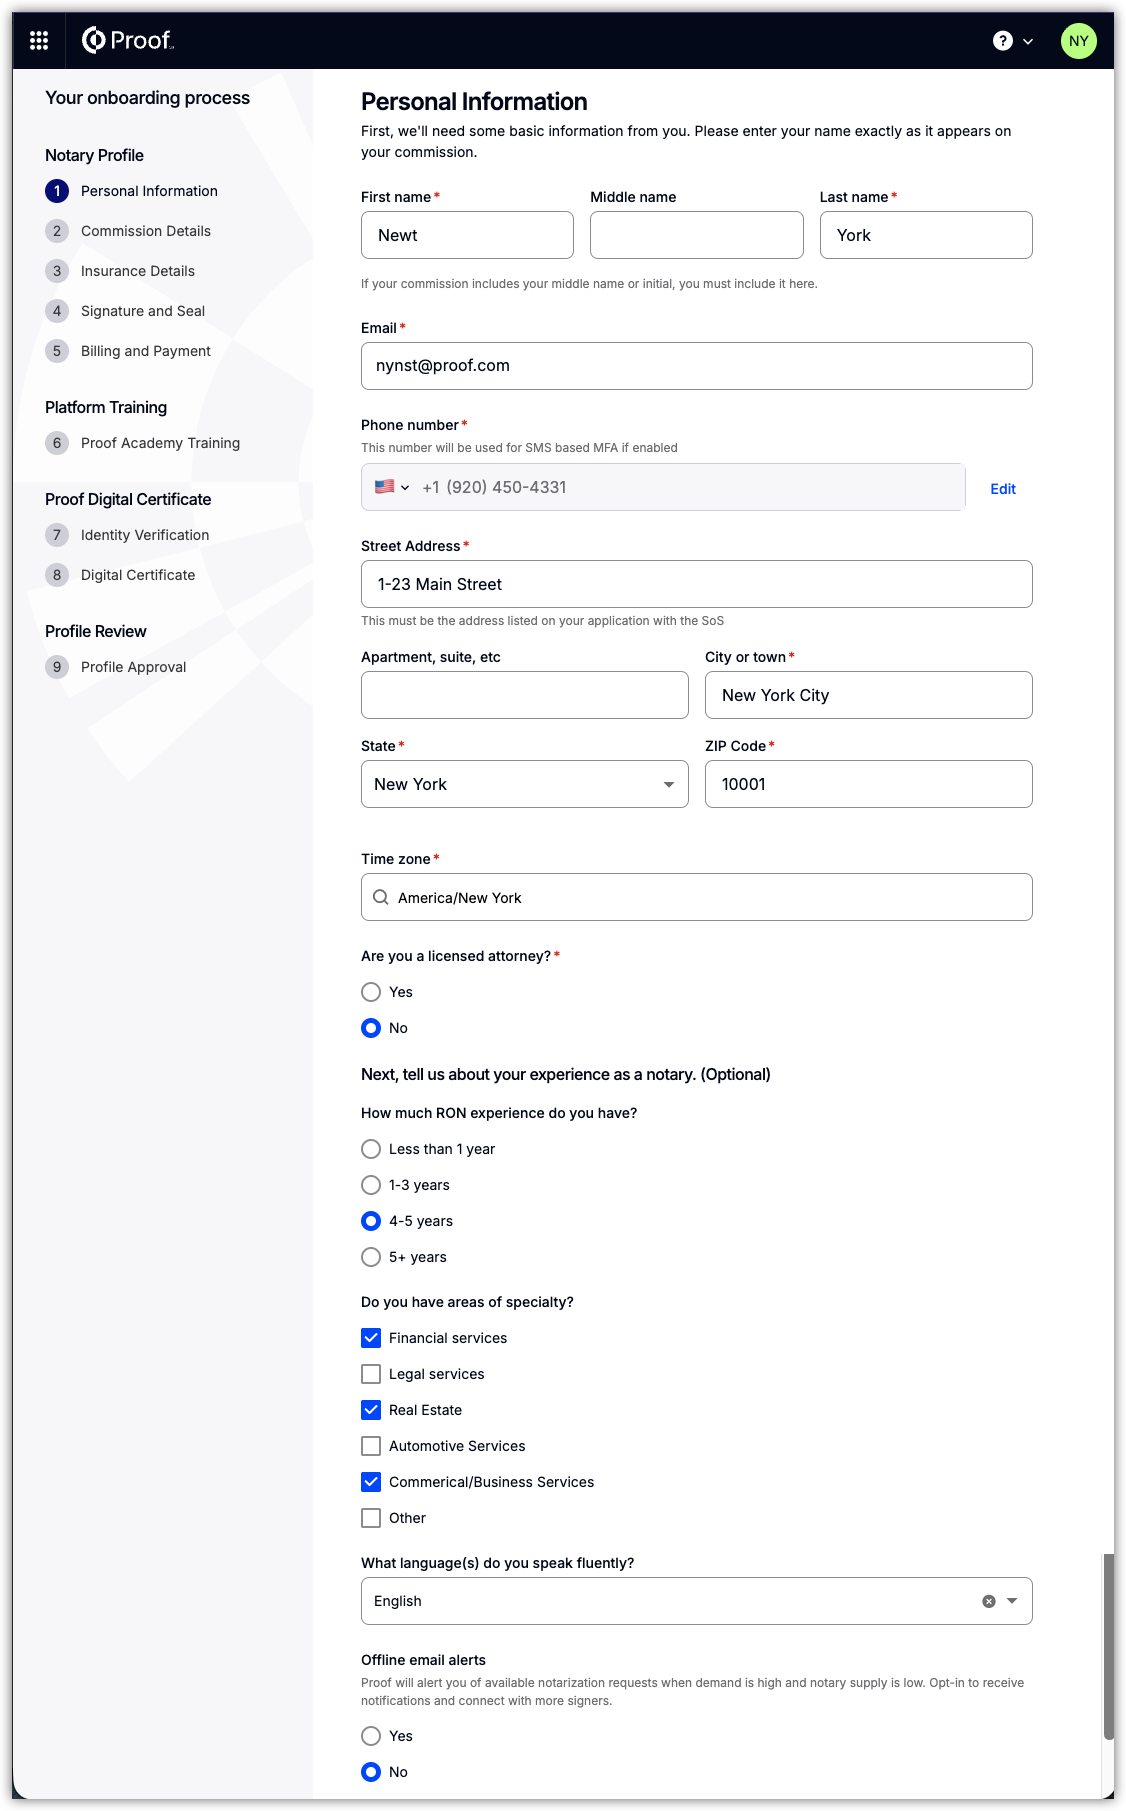Open the Time zone combo box
Screen dimensions: 1126x1811
pos(697,897)
